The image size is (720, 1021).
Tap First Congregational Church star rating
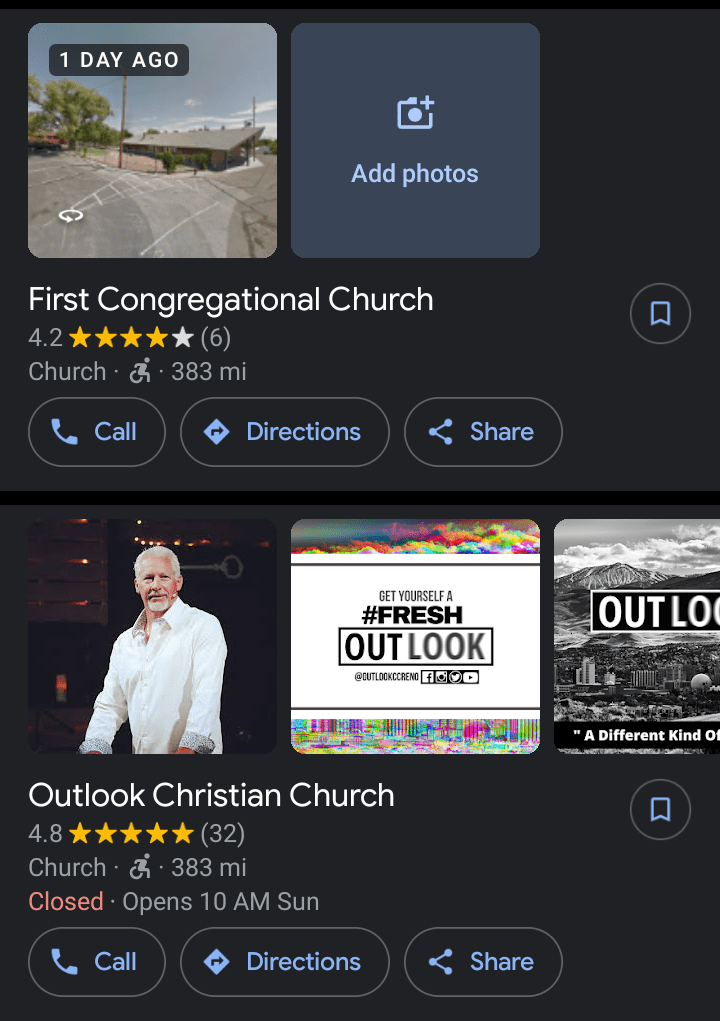point(130,339)
